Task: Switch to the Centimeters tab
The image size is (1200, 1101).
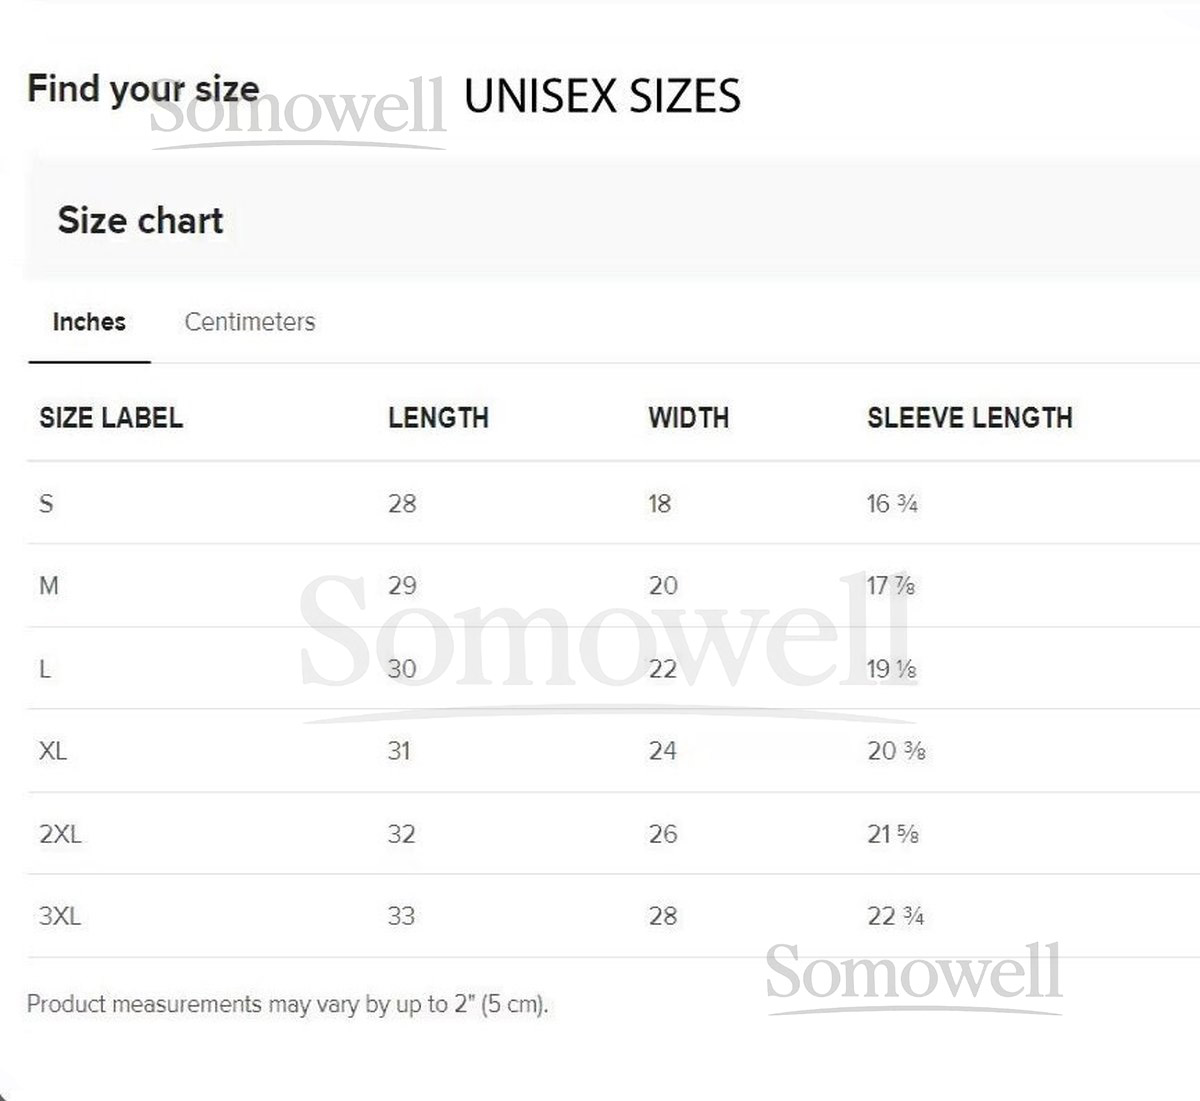Action: click(250, 322)
